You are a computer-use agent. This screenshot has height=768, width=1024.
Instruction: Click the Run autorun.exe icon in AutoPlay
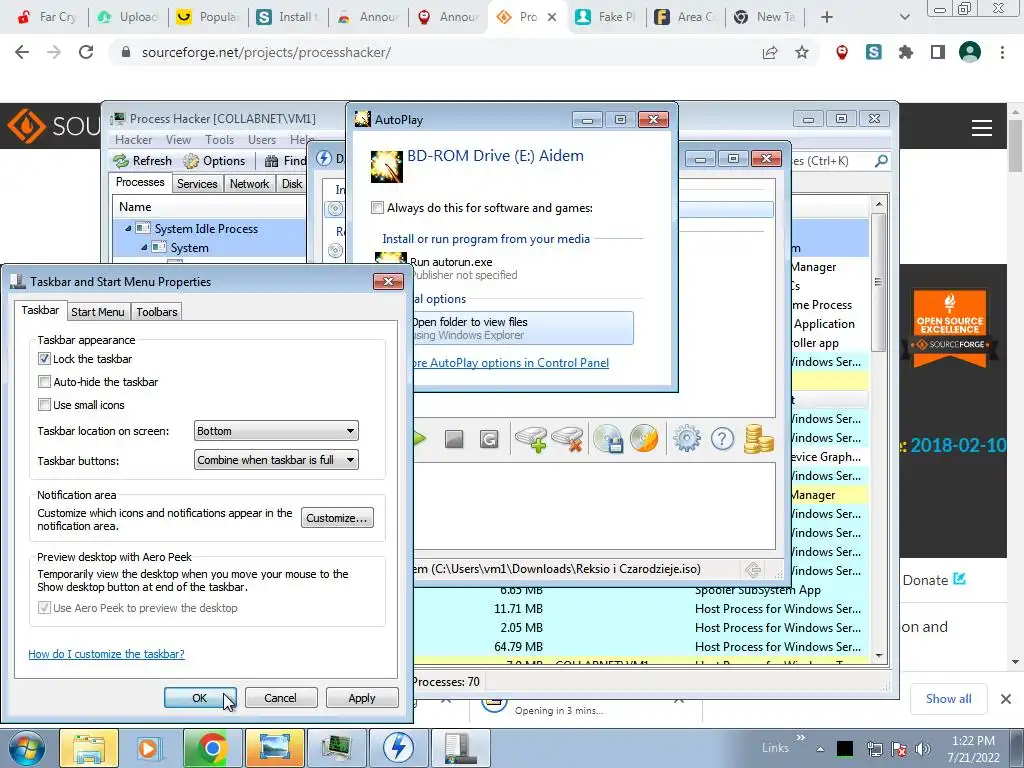coord(391,259)
